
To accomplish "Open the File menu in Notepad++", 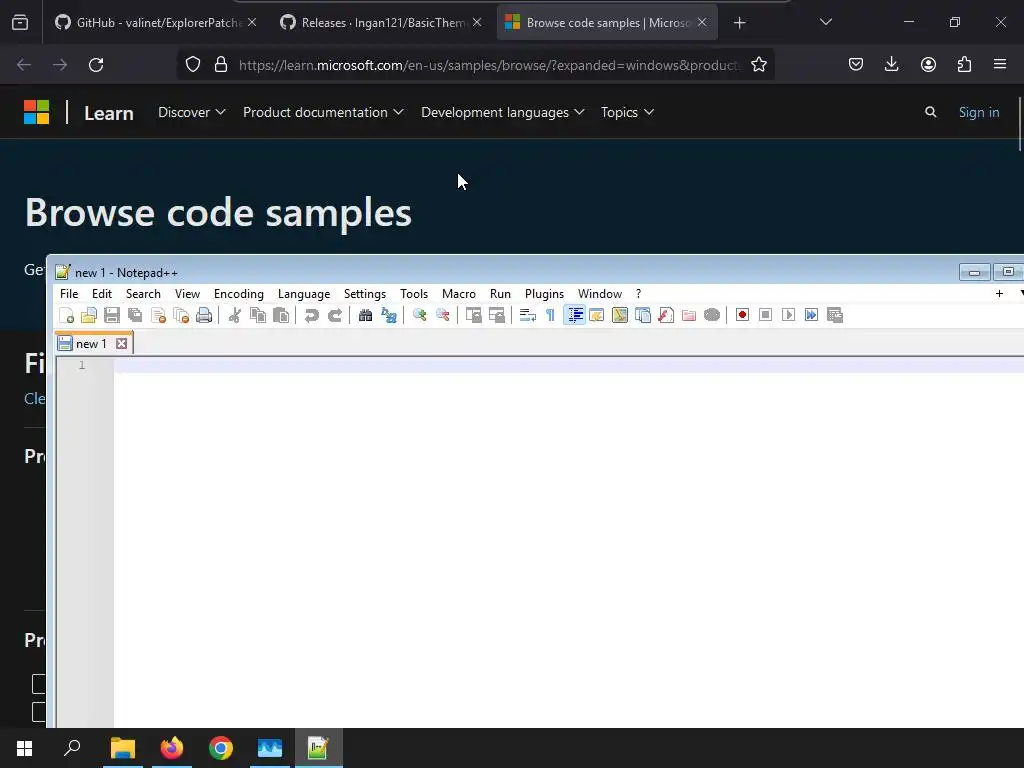I will (x=69, y=294).
